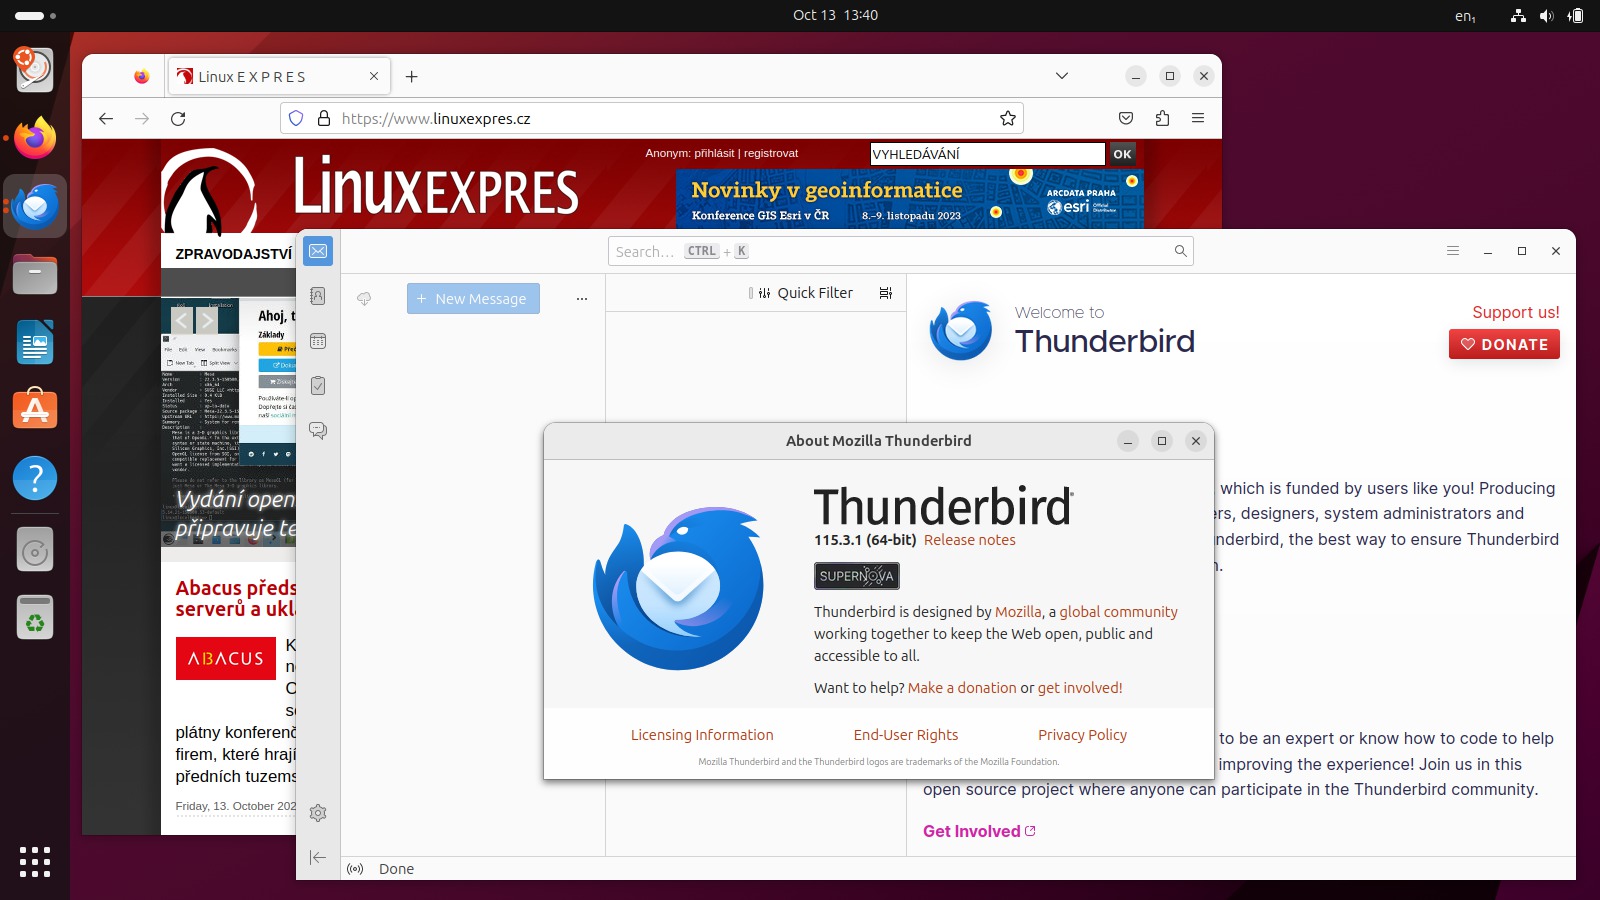Open Ubuntu Software from the dock

point(35,410)
